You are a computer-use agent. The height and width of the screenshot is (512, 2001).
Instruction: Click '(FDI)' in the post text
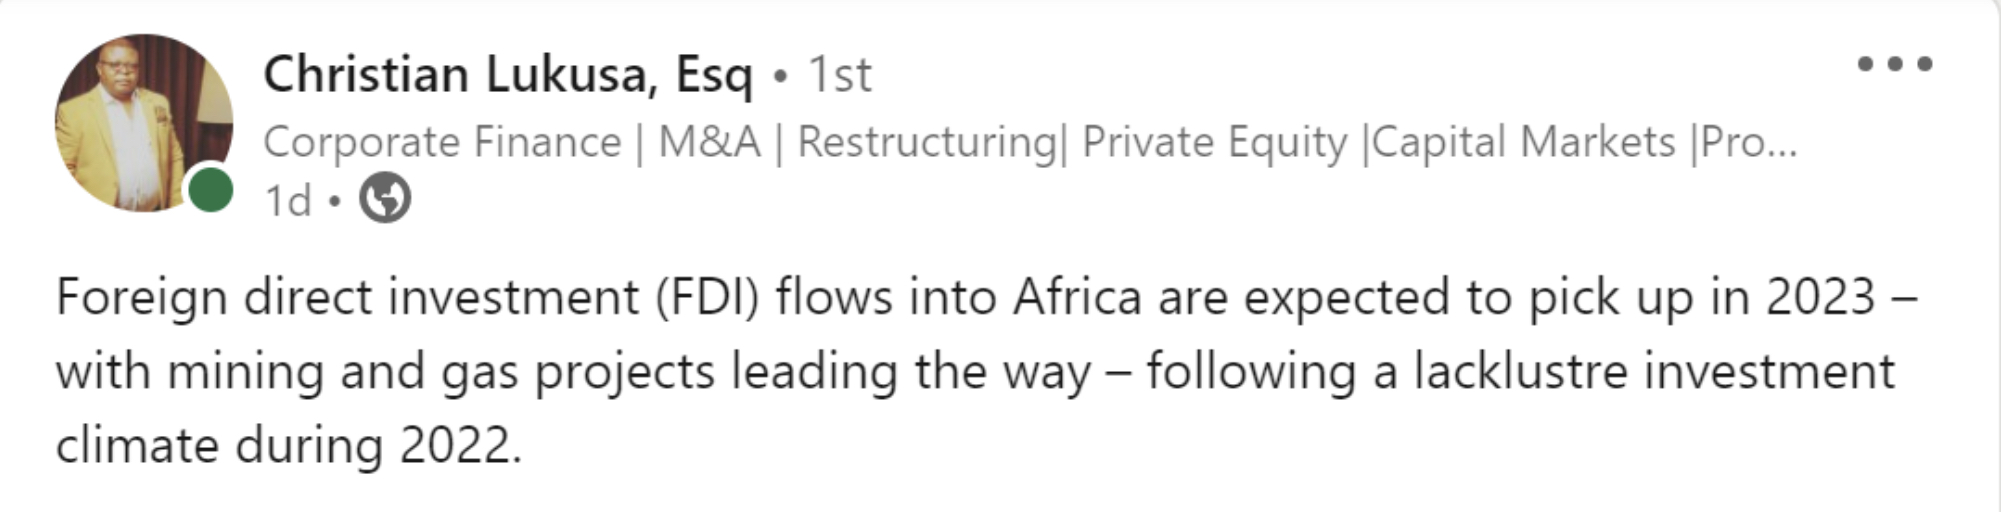click(708, 298)
